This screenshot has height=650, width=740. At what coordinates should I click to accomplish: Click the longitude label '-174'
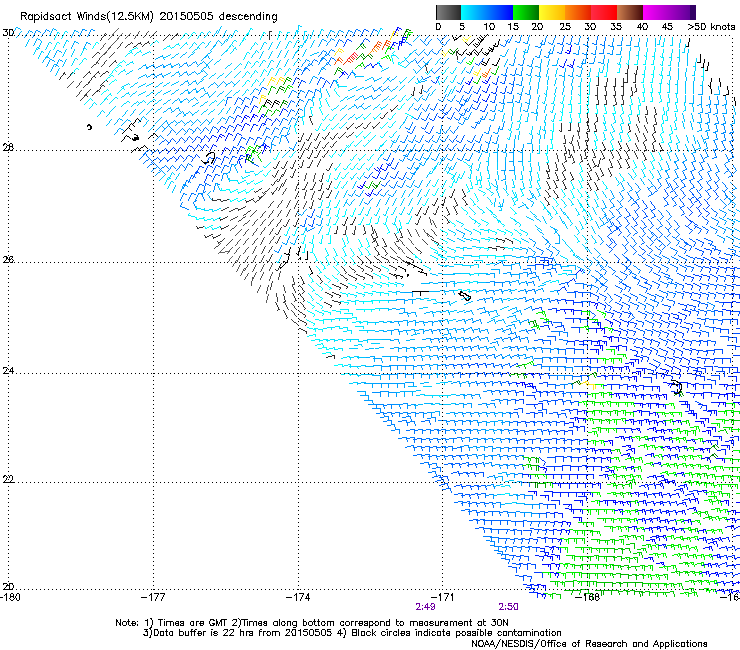(298, 597)
